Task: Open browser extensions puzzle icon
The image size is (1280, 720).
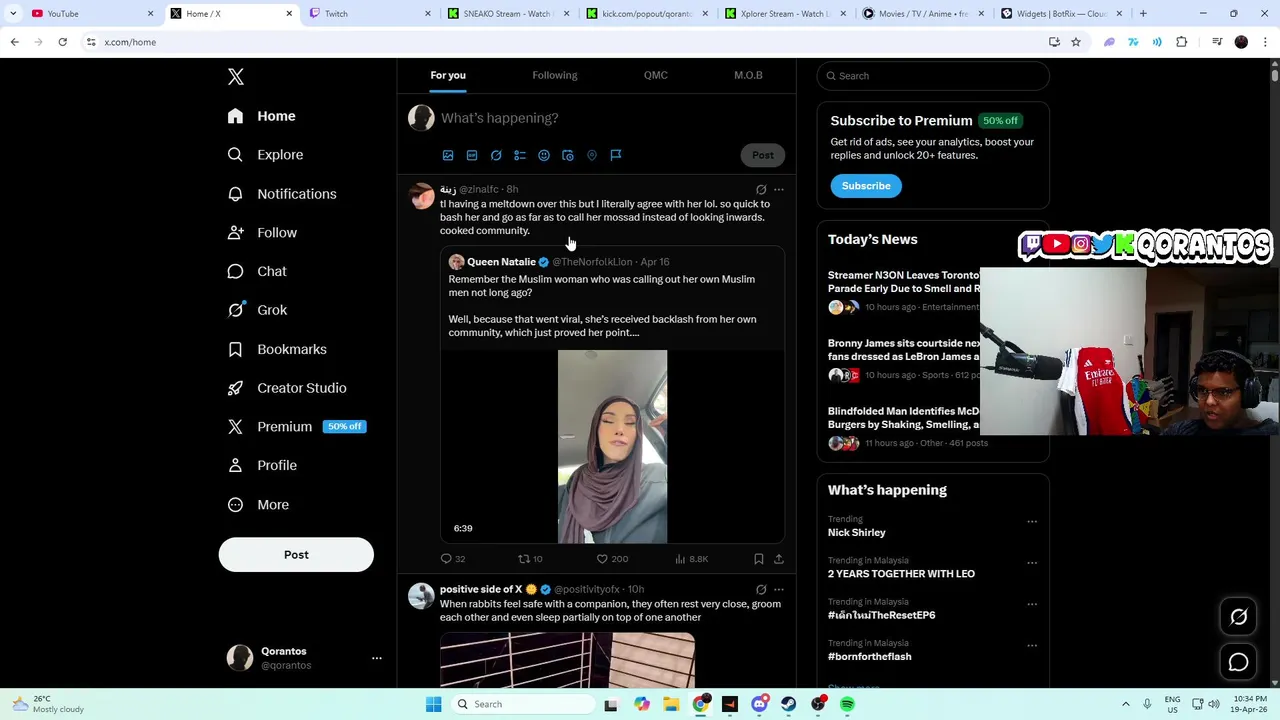Action: 1182,42
